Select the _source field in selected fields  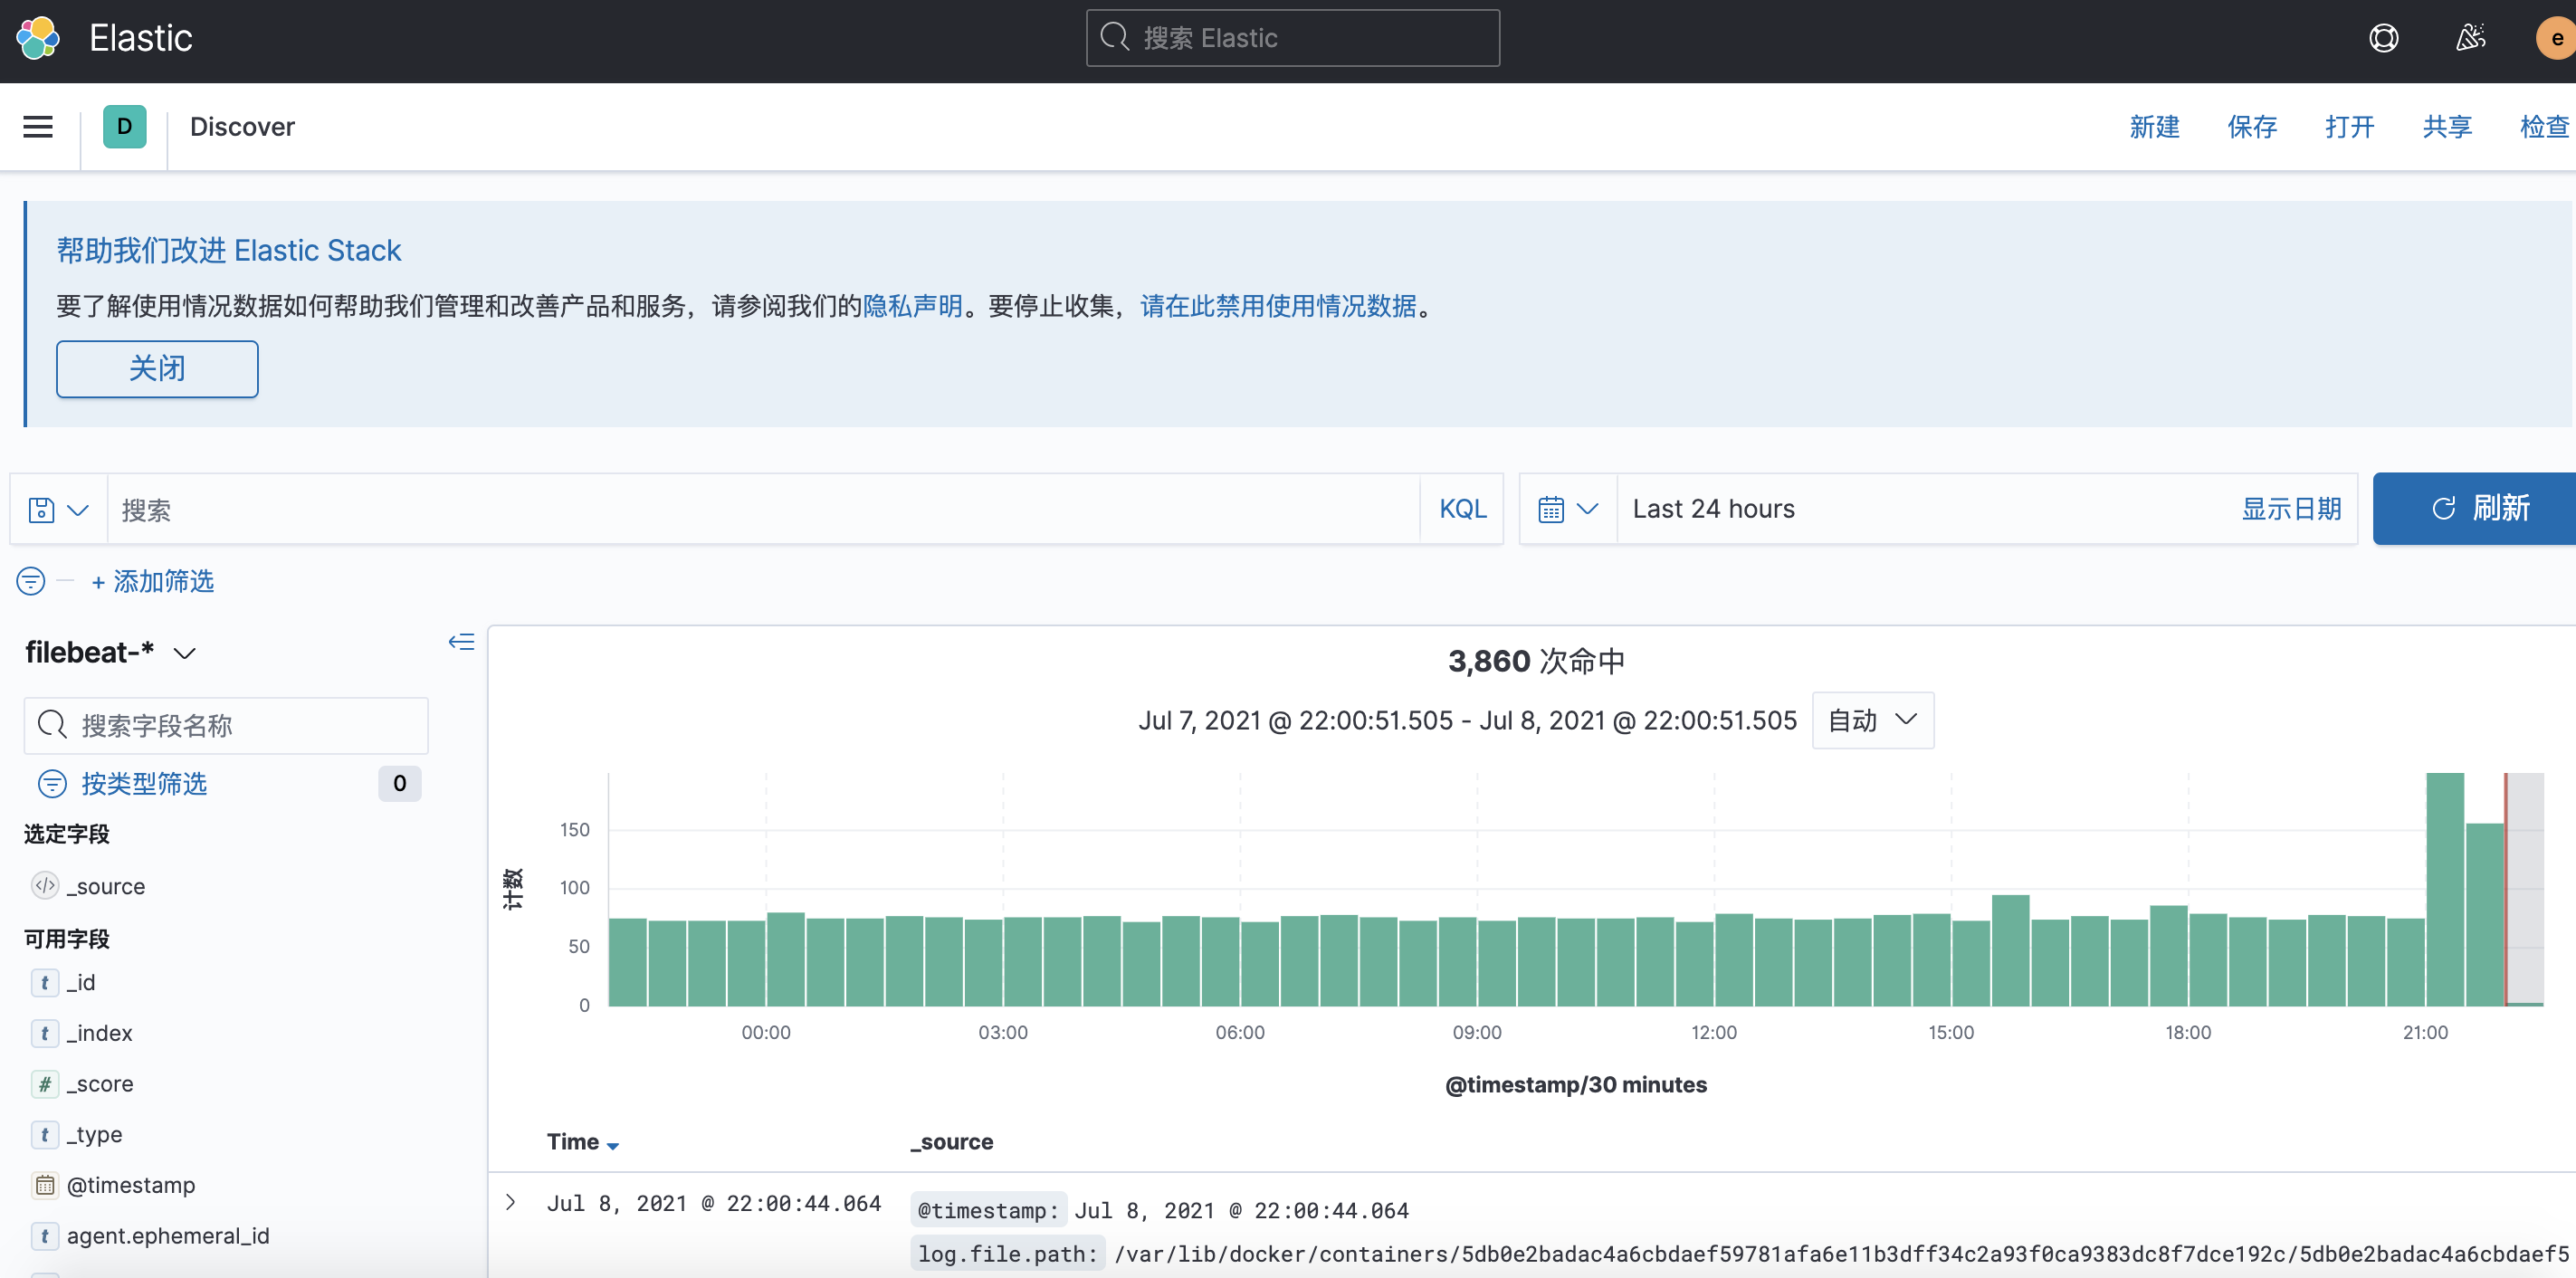pos(106,886)
